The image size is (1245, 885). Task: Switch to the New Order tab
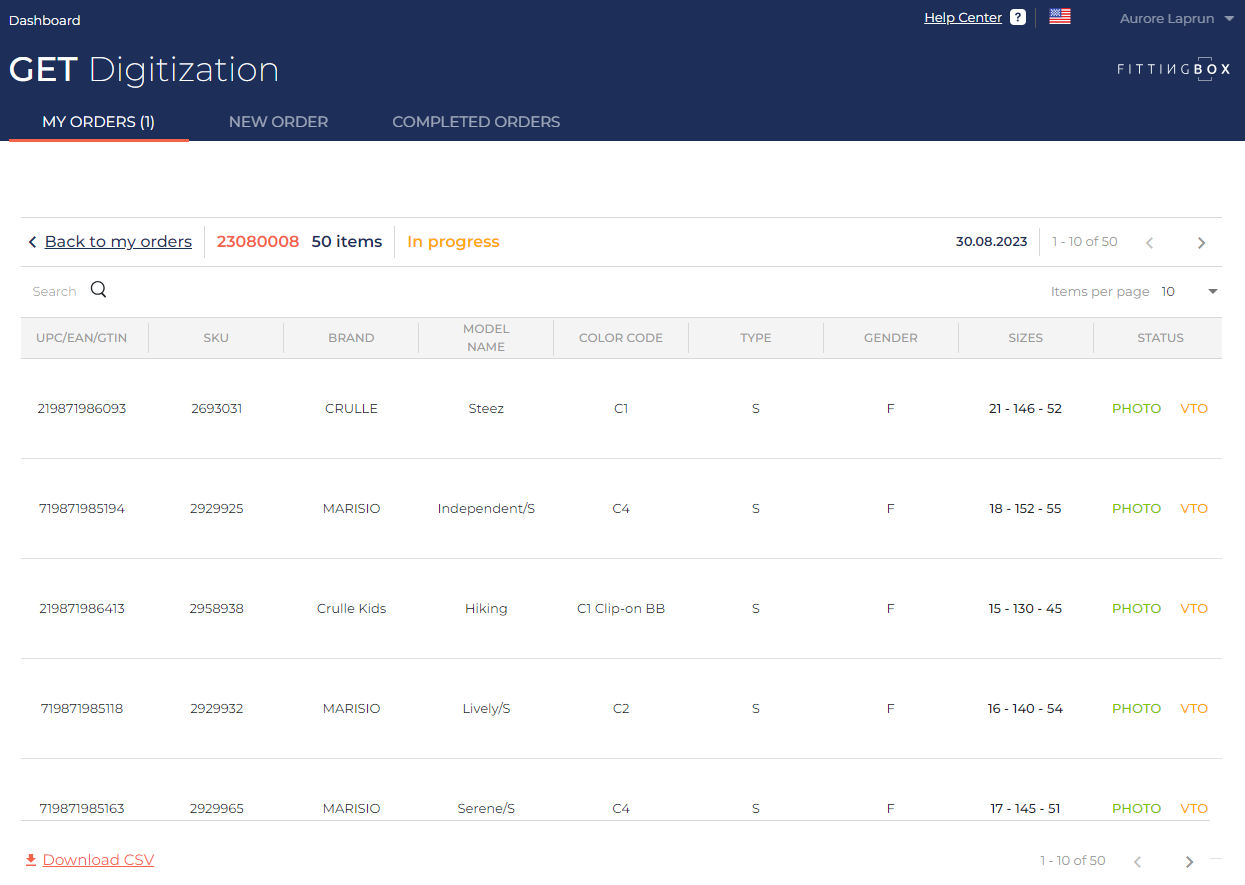(x=278, y=122)
